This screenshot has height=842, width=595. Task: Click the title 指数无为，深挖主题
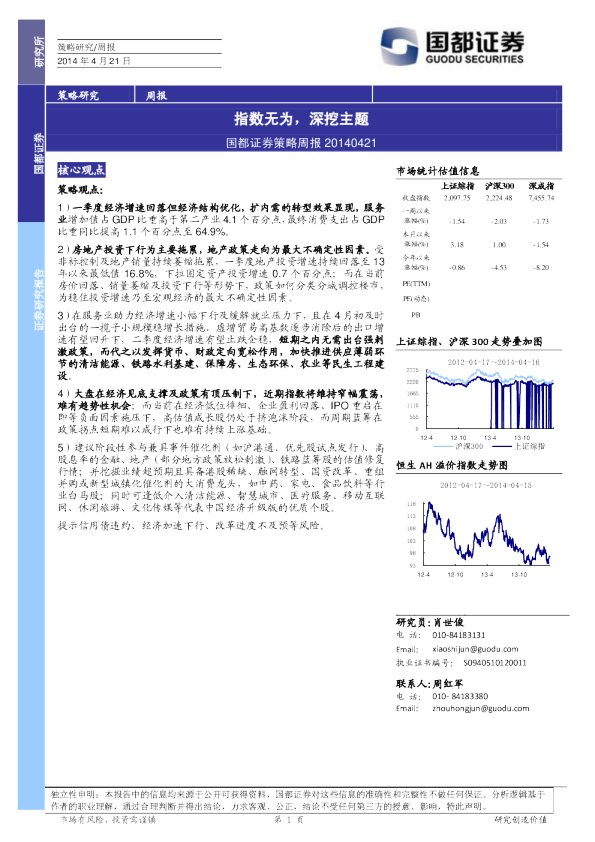(301, 119)
